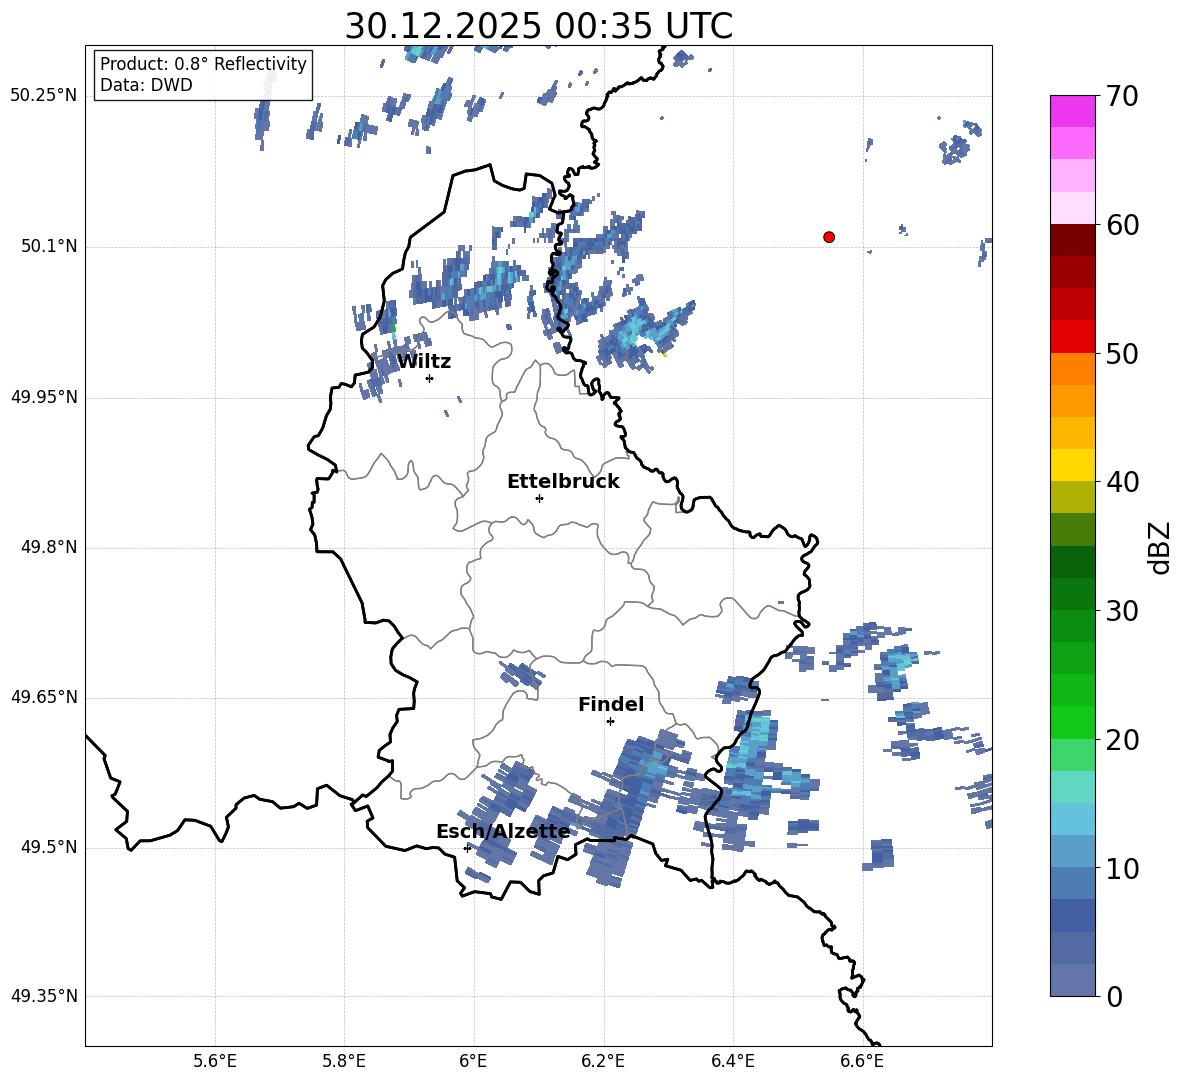Click the Esch/Alzette city label
This screenshot has height=1081, width=1184.
click(x=503, y=831)
